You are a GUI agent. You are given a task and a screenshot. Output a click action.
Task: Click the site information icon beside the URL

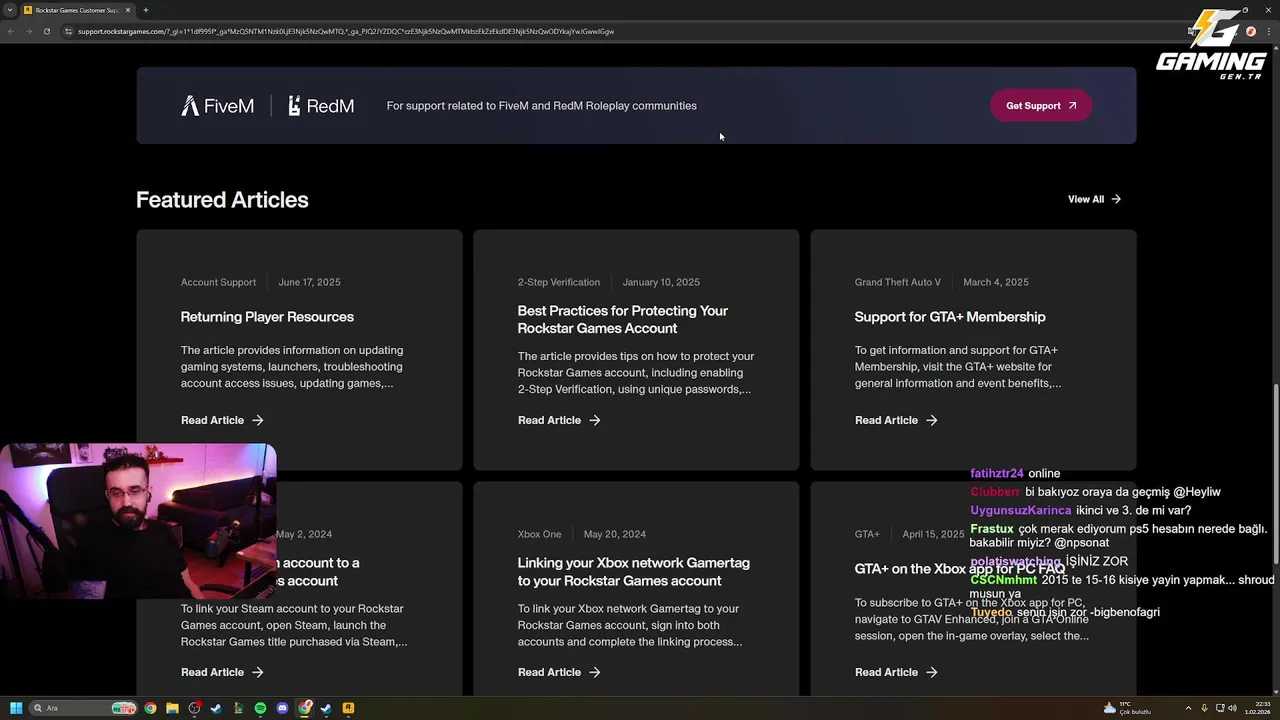[x=68, y=31]
